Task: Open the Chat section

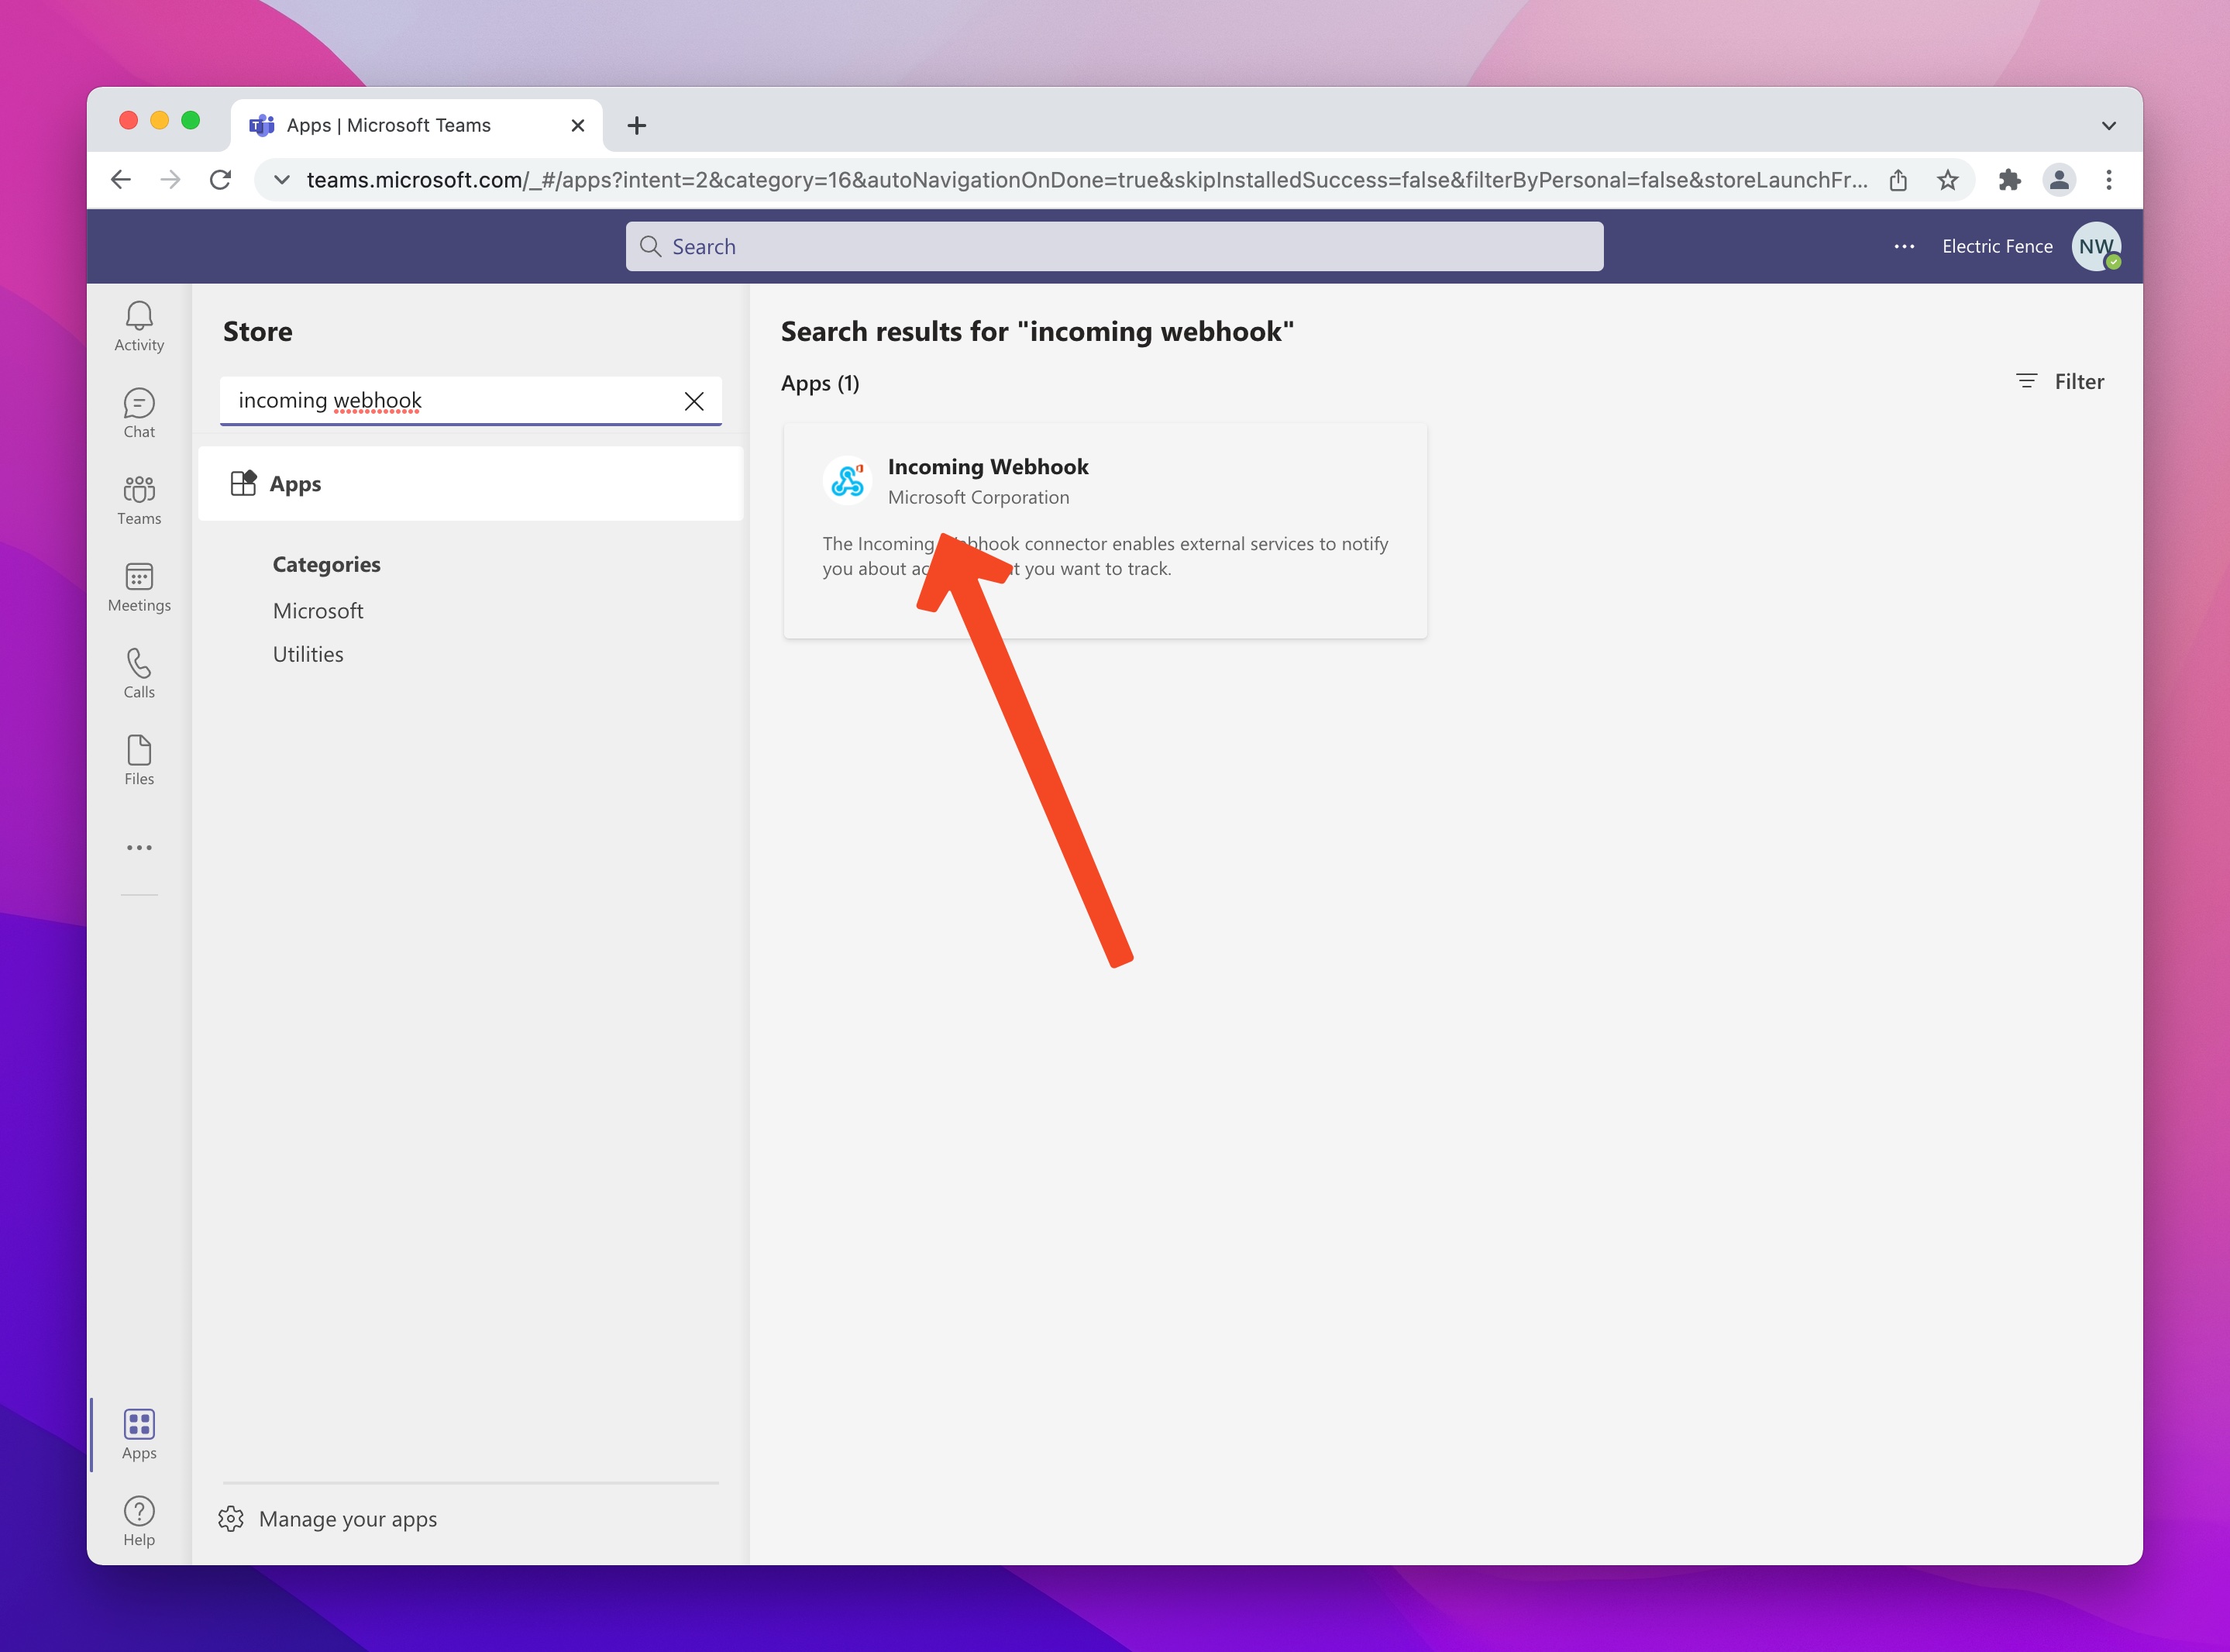Action: click(x=139, y=413)
